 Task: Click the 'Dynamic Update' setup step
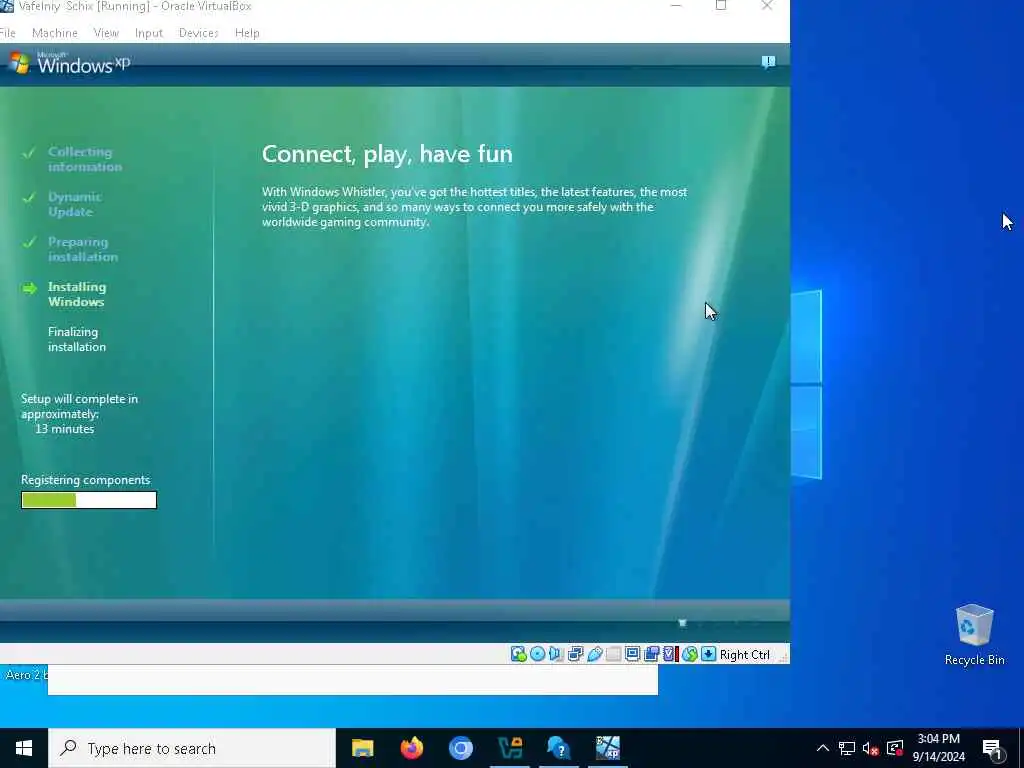74,204
